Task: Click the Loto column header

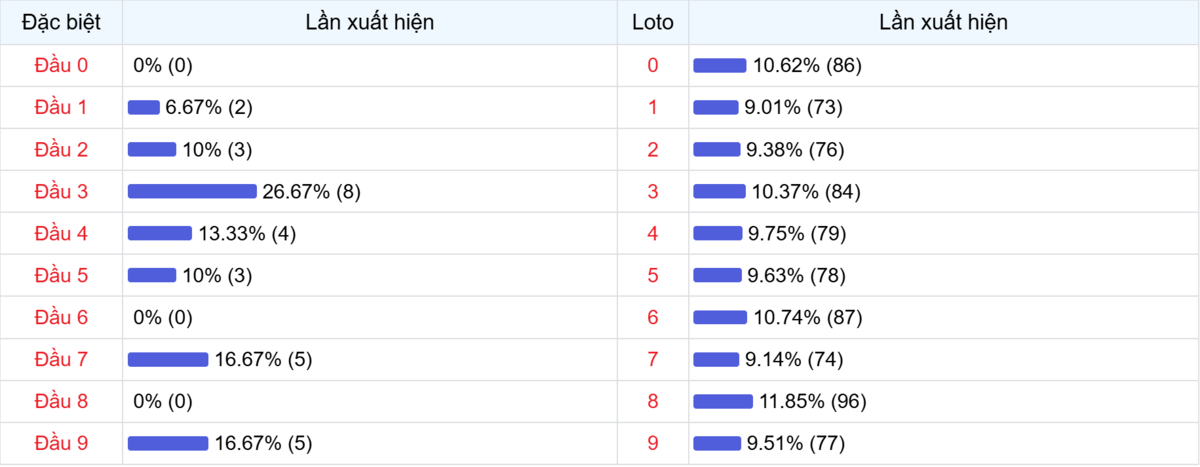Action: (x=653, y=22)
